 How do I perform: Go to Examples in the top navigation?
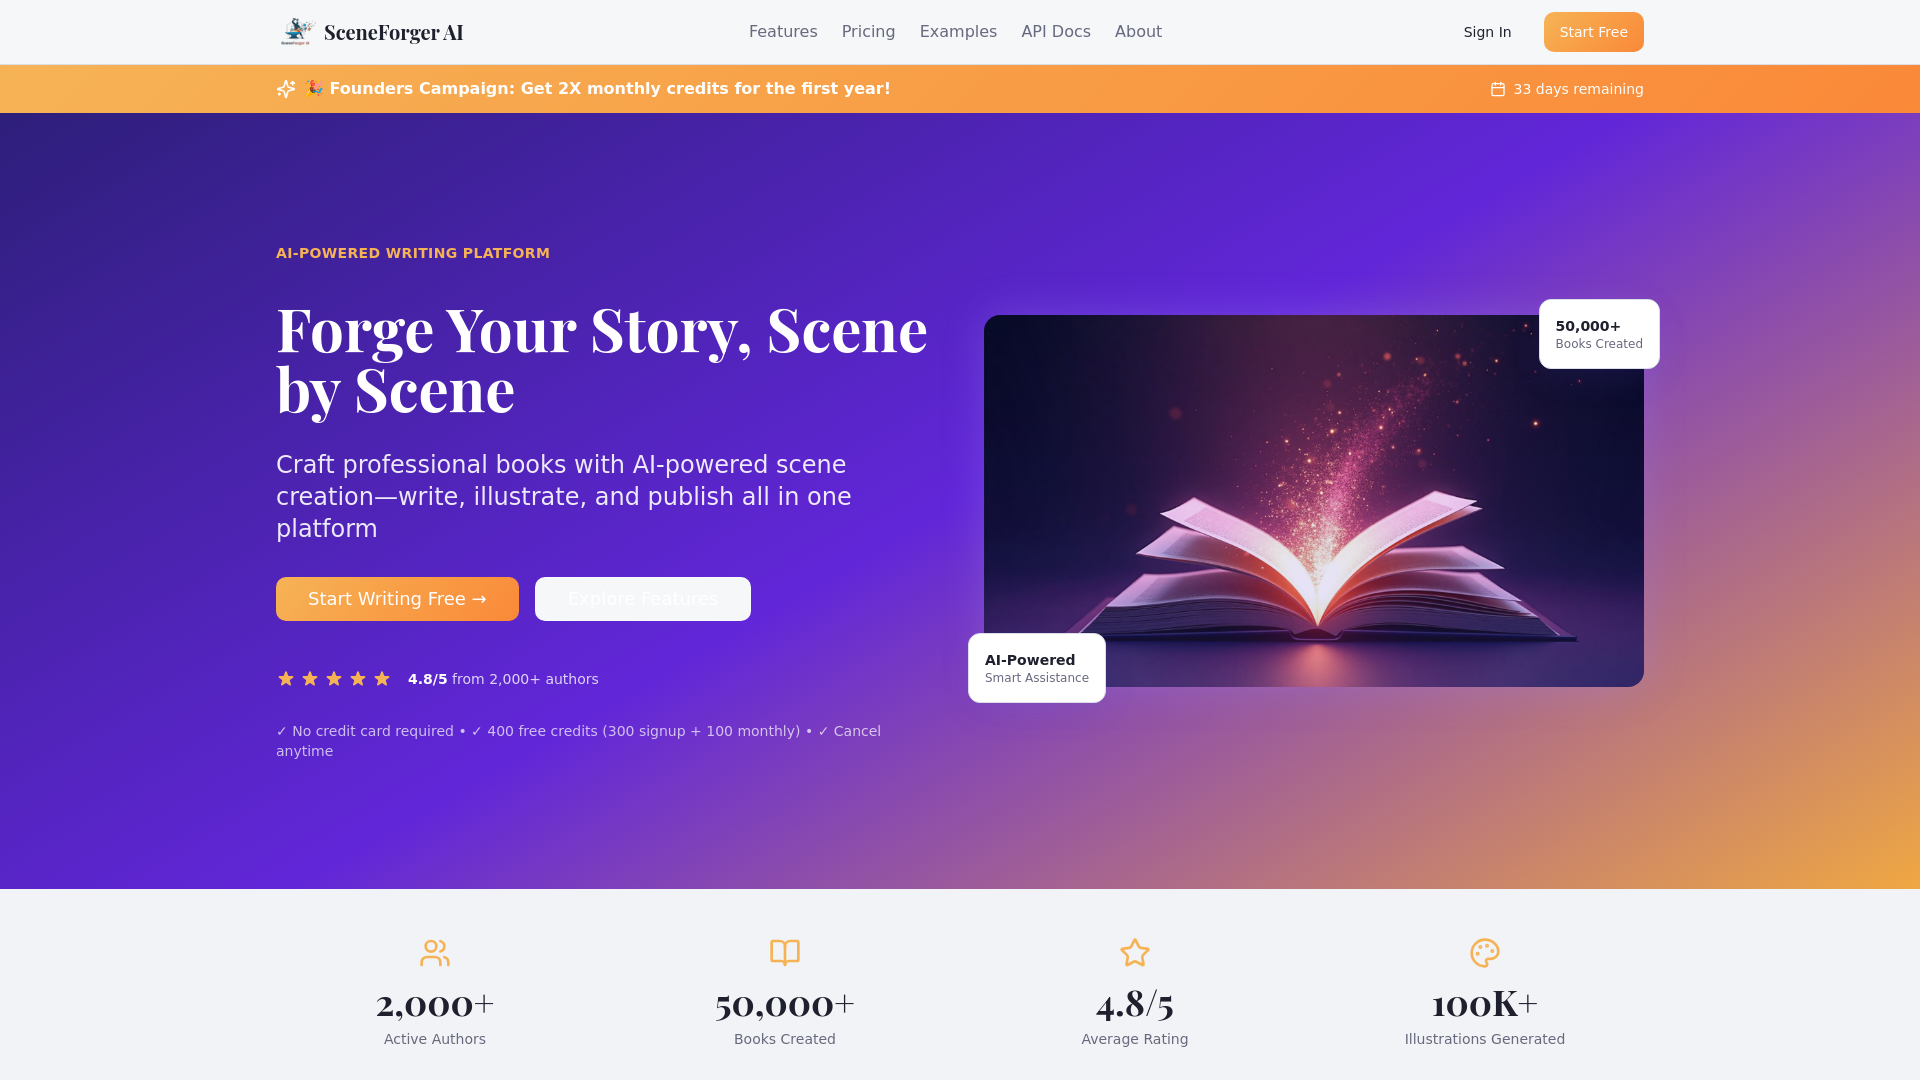pyautogui.click(x=958, y=32)
